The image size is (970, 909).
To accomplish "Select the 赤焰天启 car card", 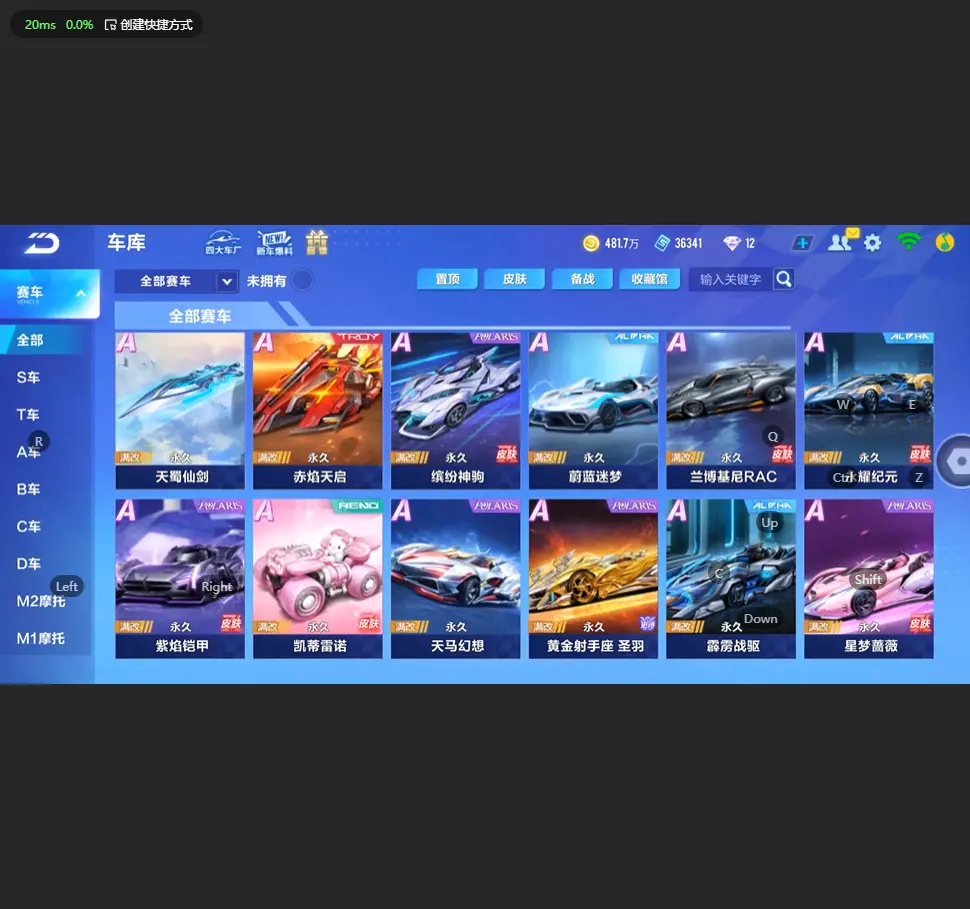I will [x=317, y=411].
